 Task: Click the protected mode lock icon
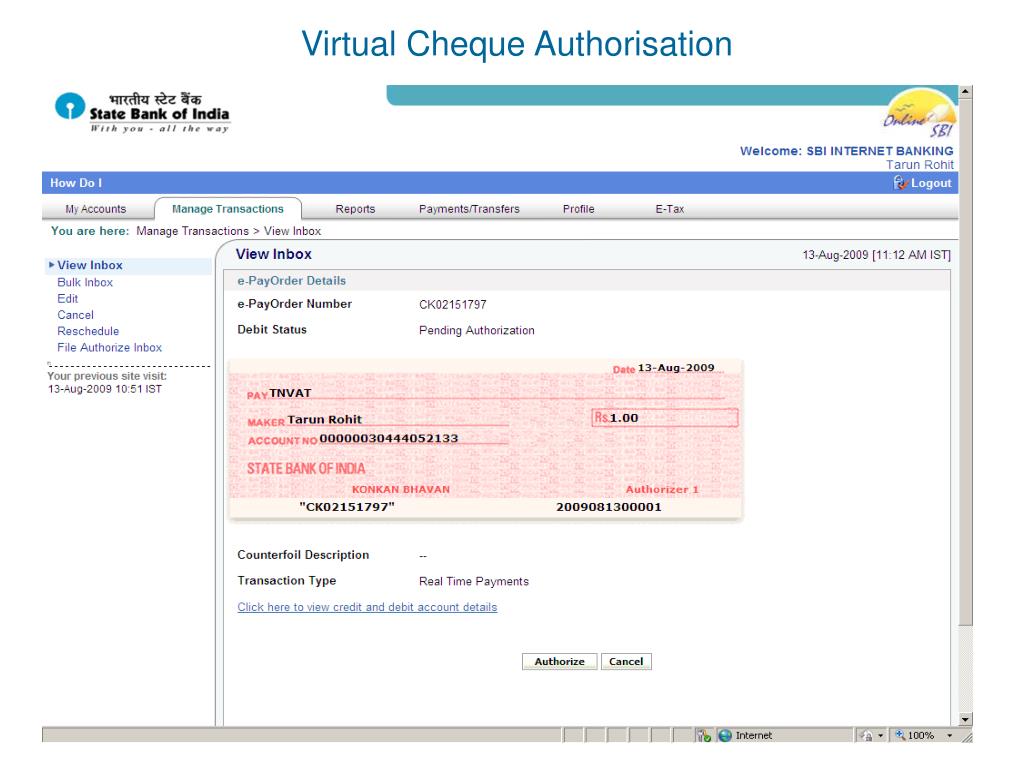867,735
